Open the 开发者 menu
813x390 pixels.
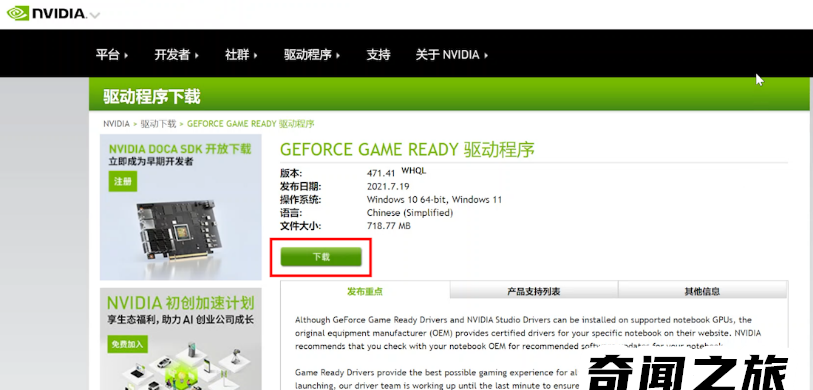pyautogui.click(x=176, y=54)
